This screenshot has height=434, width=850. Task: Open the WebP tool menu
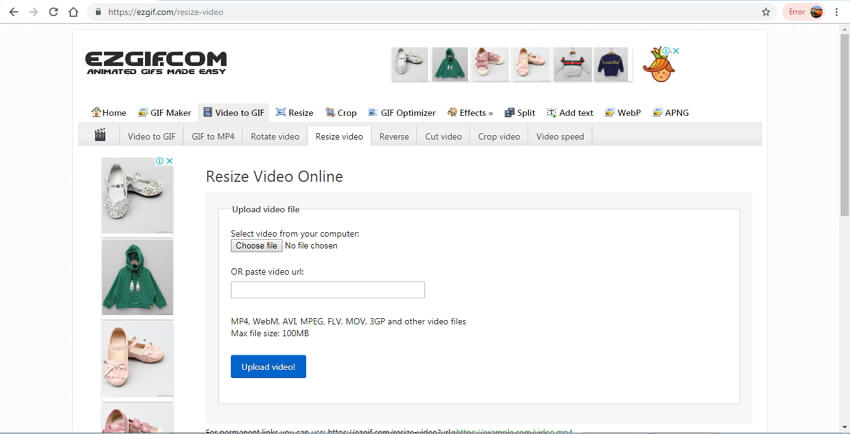click(x=623, y=113)
